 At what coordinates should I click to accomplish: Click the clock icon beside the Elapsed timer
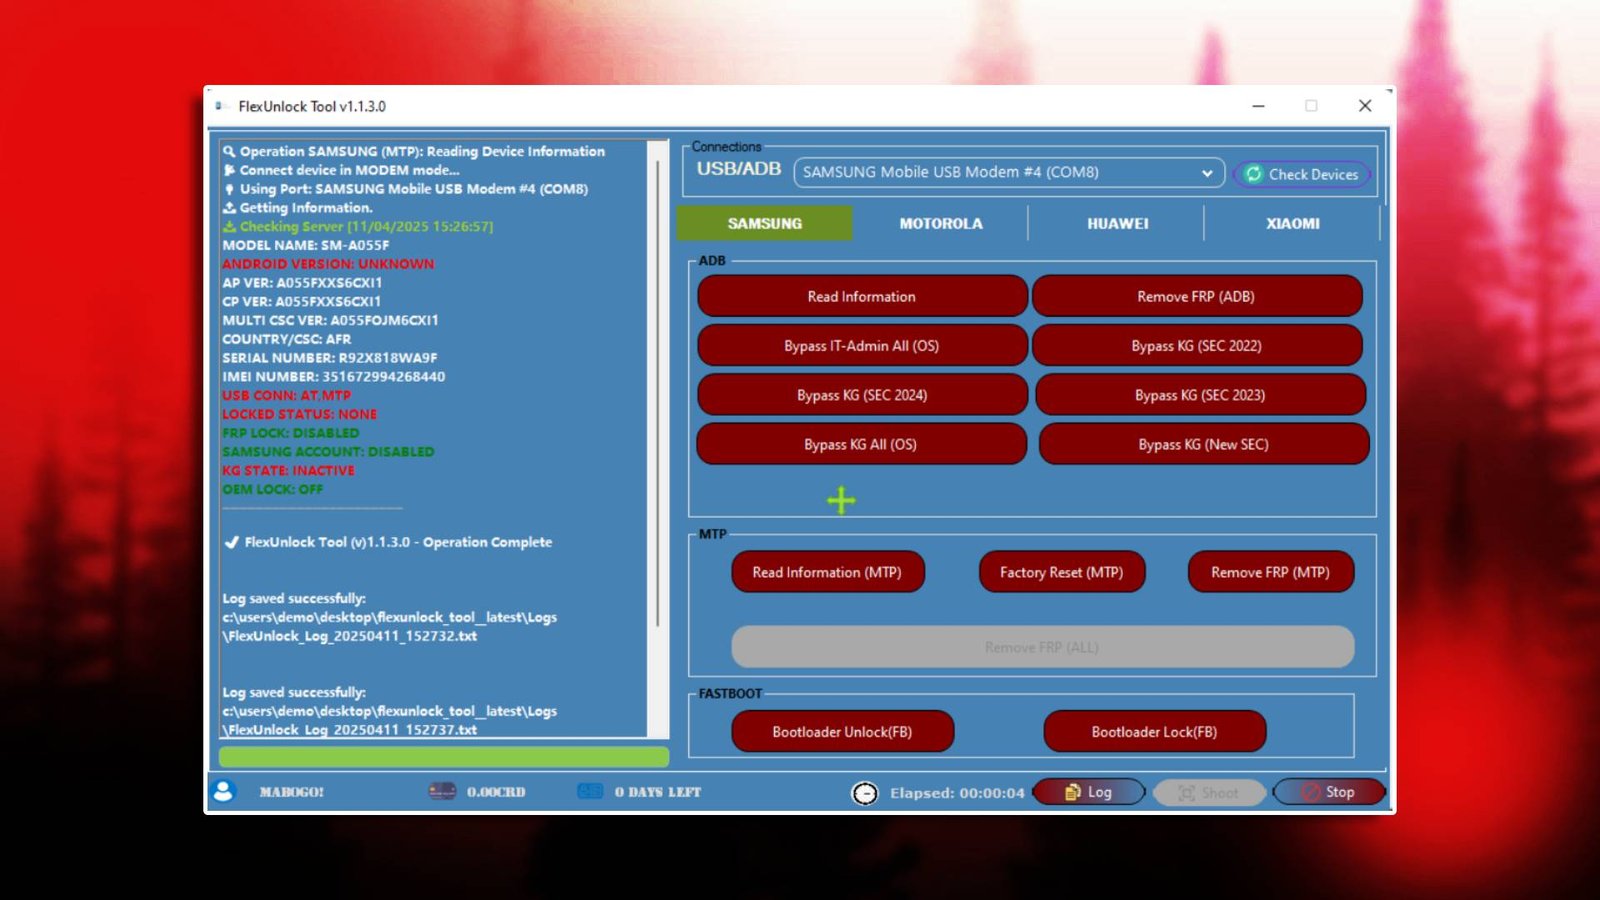[x=864, y=792]
